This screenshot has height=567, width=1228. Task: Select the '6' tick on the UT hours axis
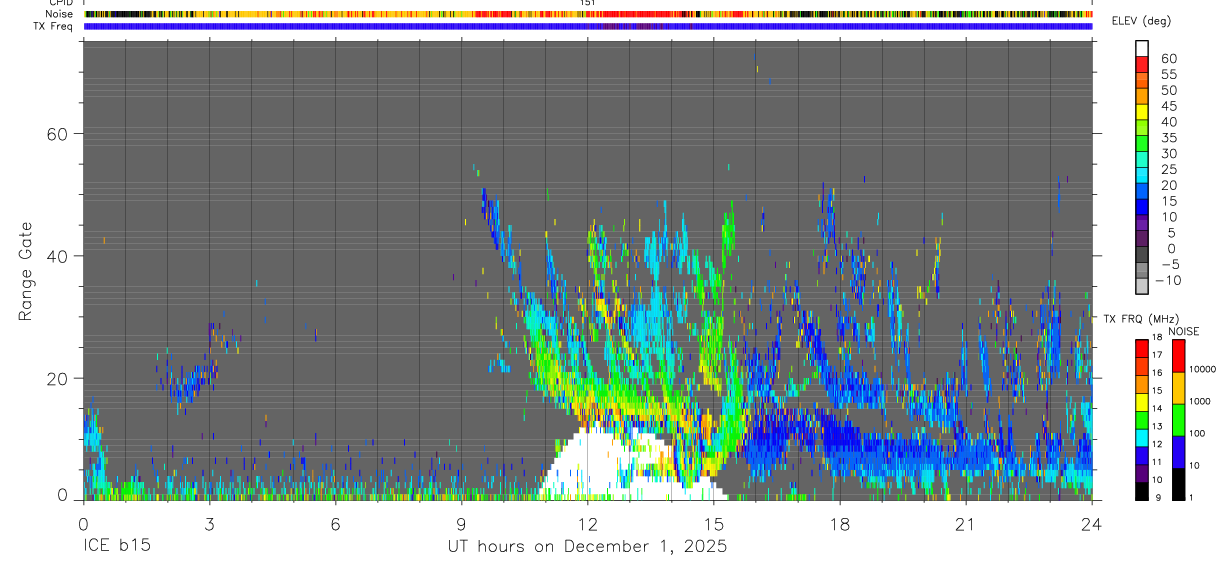[335, 524]
